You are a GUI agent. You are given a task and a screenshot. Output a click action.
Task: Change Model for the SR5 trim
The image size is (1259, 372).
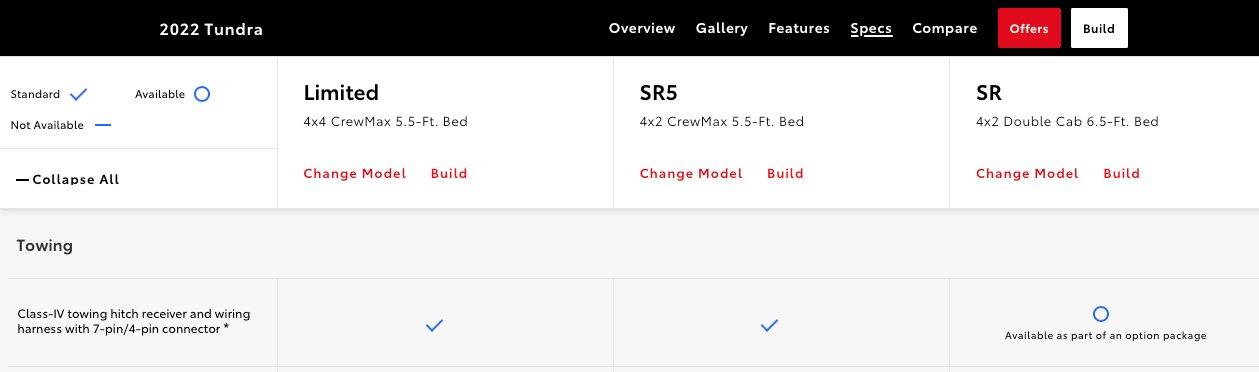coord(691,173)
